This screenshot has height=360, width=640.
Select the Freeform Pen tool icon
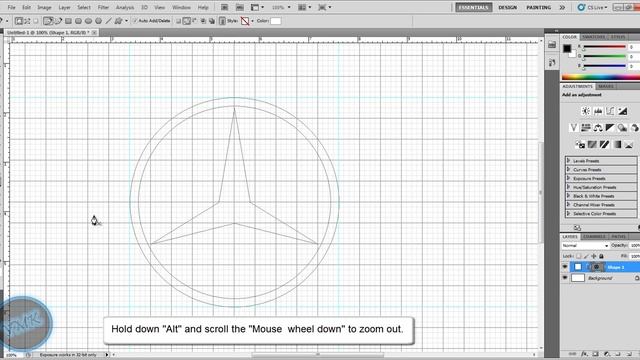click(58, 21)
